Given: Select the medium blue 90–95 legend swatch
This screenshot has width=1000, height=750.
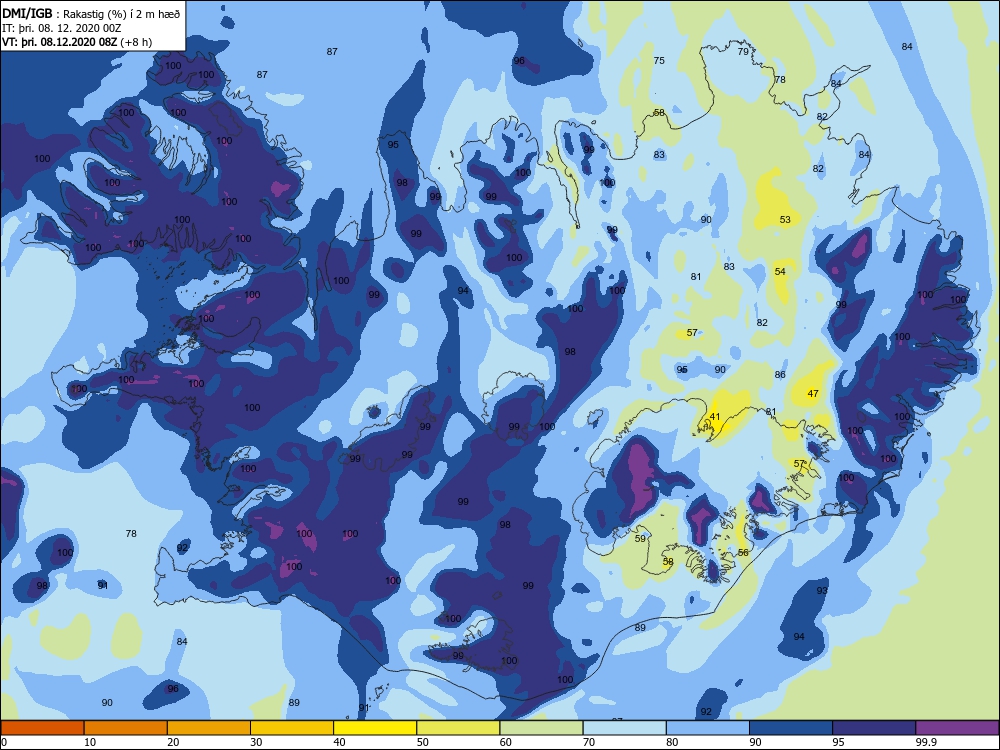Looking at the screenshot, I should point(791,728).
